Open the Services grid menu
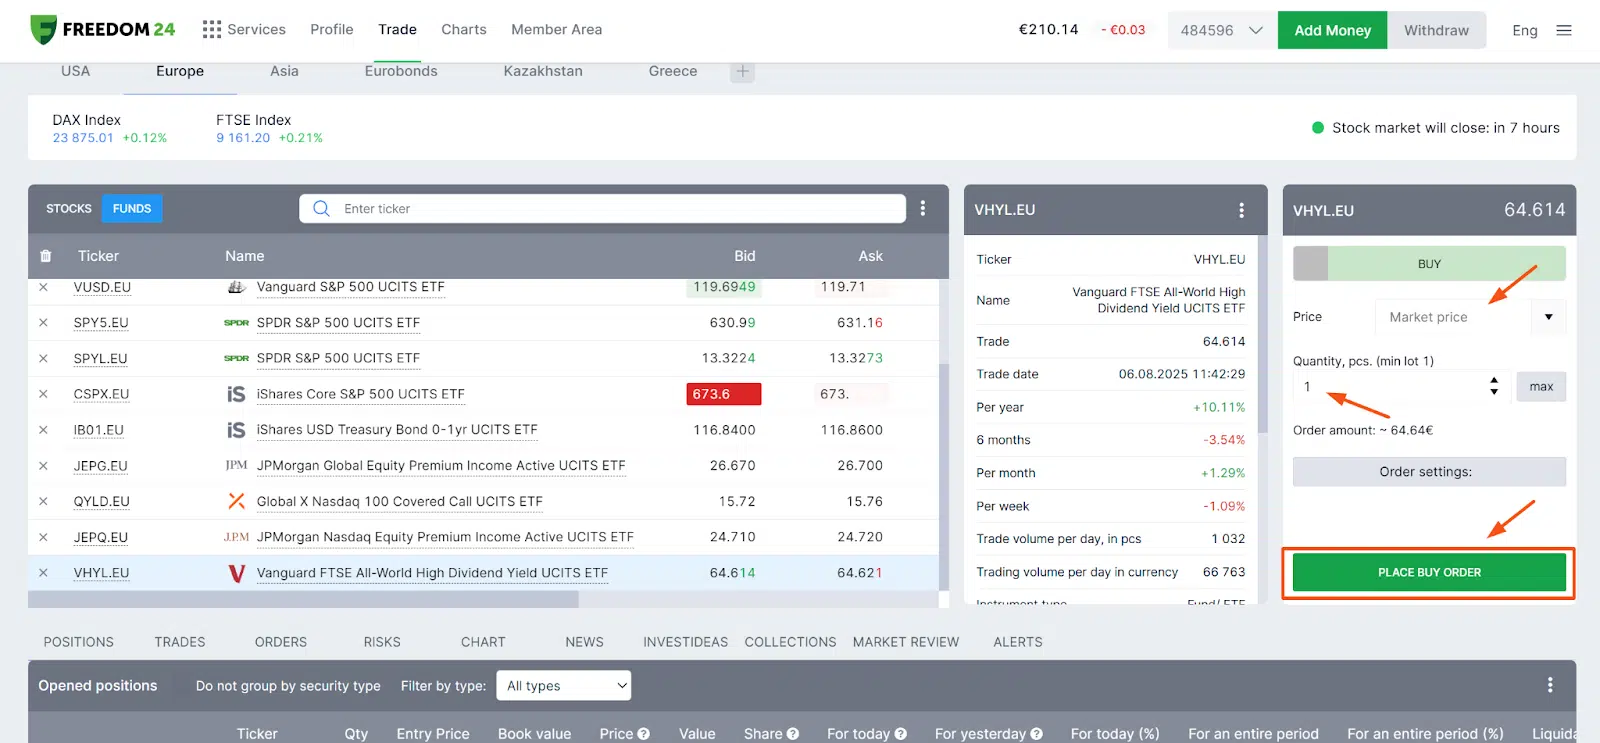This screenshot has height=743, width=1600. [244, 30]
